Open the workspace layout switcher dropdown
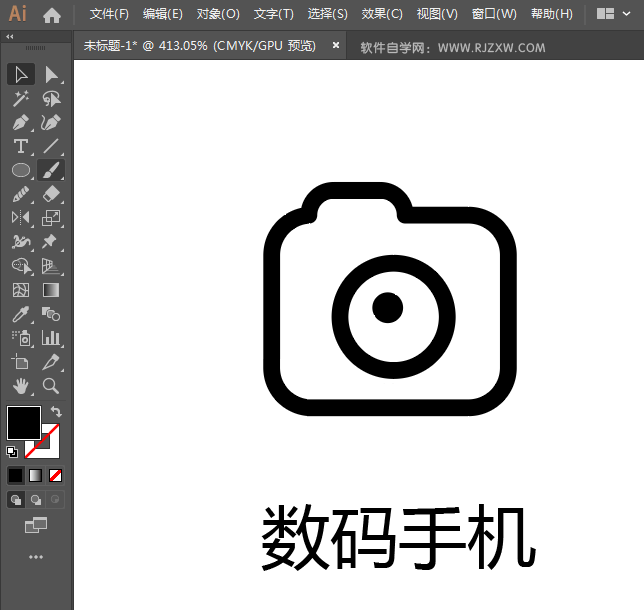Image resolution: width=644 pixels, height=610 pixels. [613, 14]
